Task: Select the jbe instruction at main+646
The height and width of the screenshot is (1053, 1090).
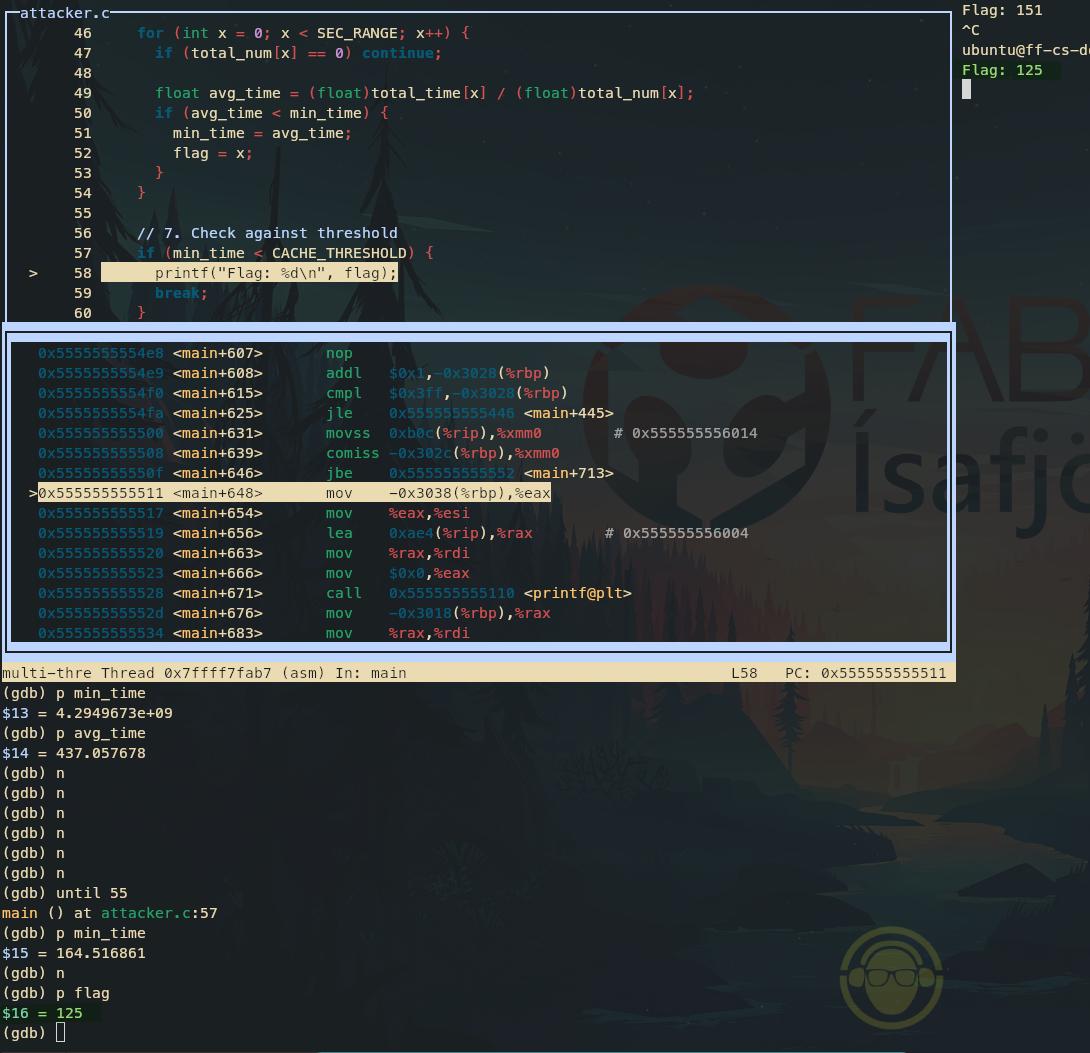Action: (326, 473)
